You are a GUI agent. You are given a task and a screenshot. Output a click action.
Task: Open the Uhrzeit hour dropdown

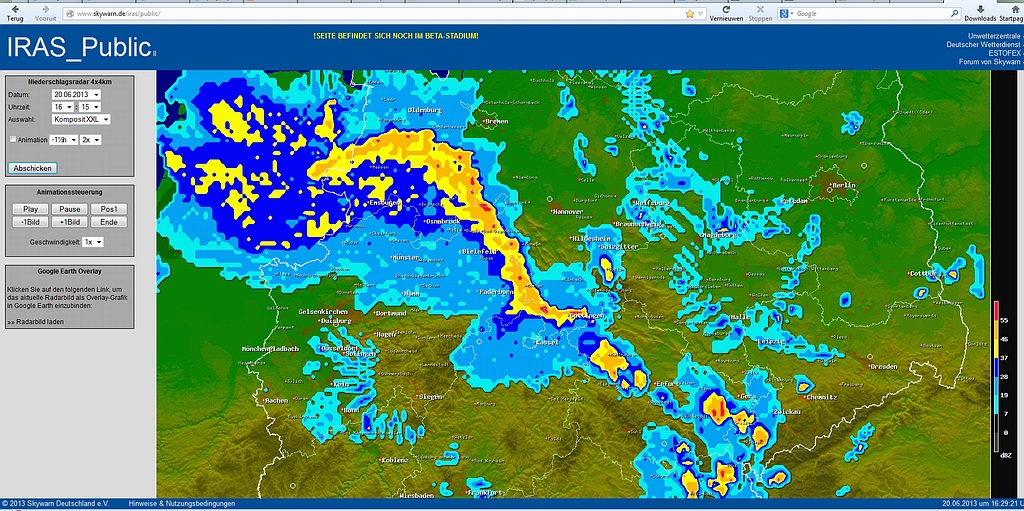63,107
